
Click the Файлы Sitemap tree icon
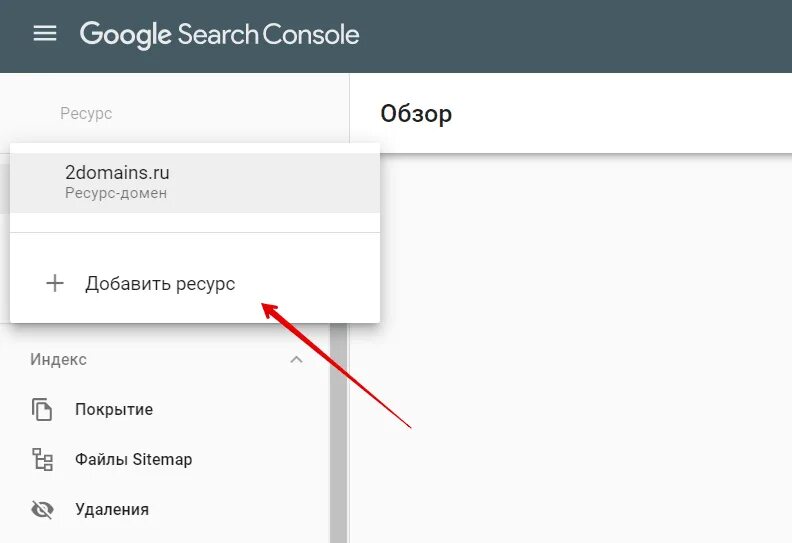click(x=42, y=459)
